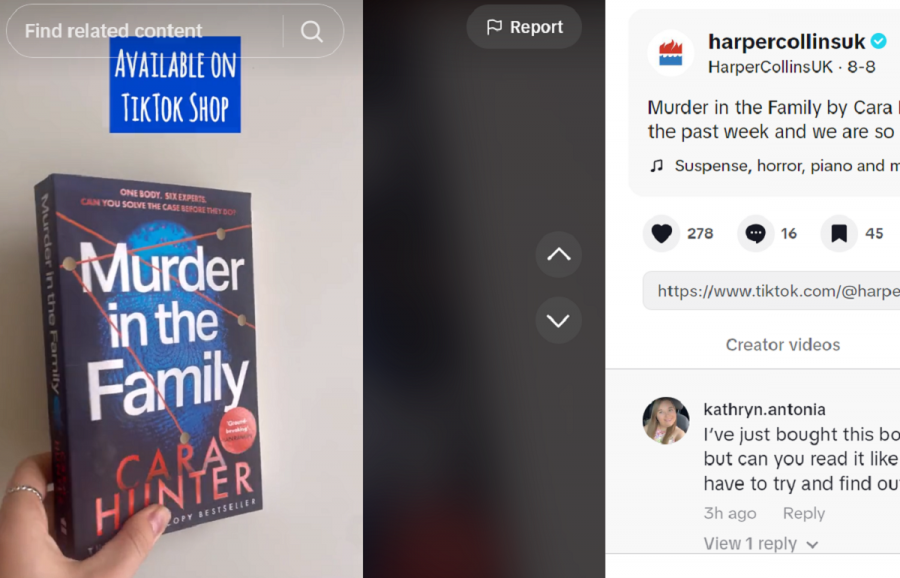Switch to Creator videos tab
This screenshot has width=900, height=578.
(x=782, y=344)
